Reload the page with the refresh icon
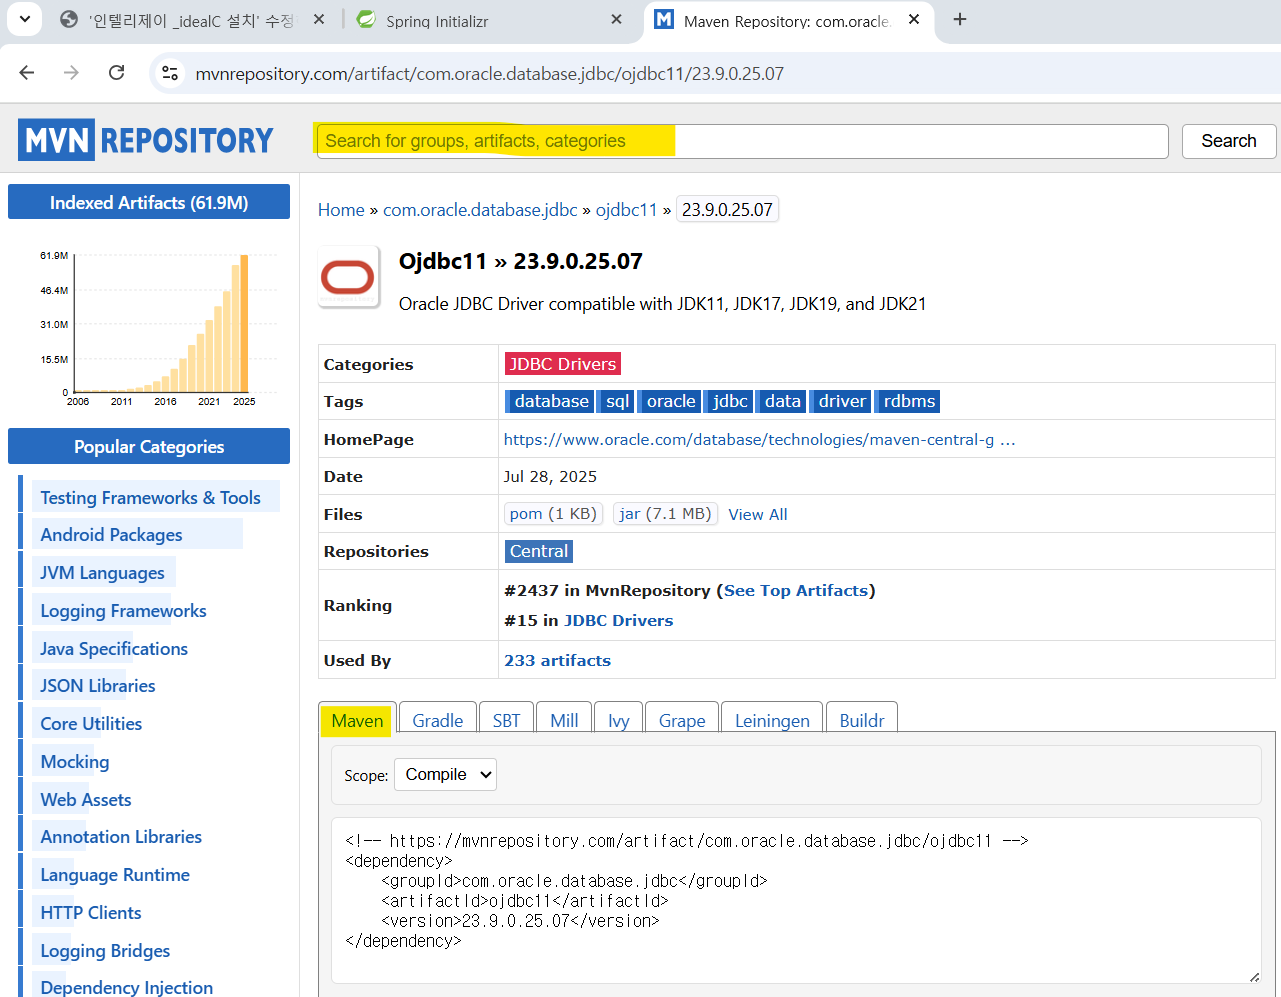The height and width of the screenshot is (997, 1281). coord(117,73)
